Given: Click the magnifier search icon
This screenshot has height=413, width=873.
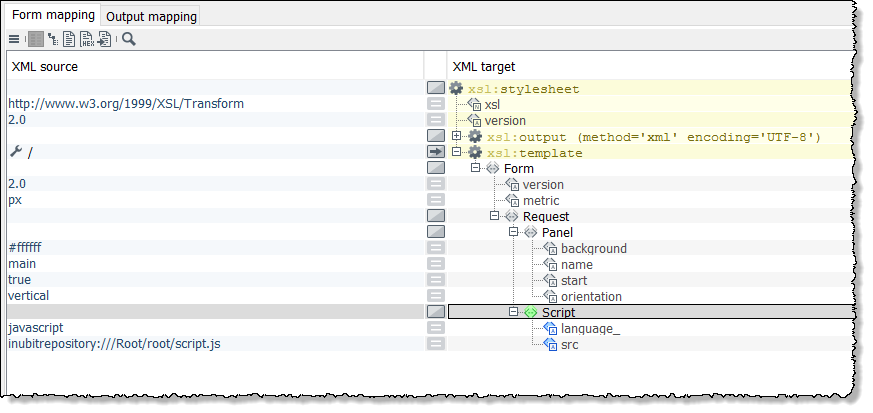Looking at the screenshot, I should point(129,39).
